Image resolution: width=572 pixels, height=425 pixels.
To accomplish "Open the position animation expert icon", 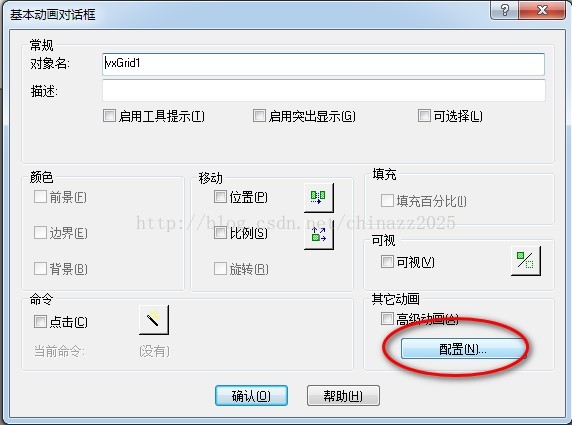I will pos(318,197).
